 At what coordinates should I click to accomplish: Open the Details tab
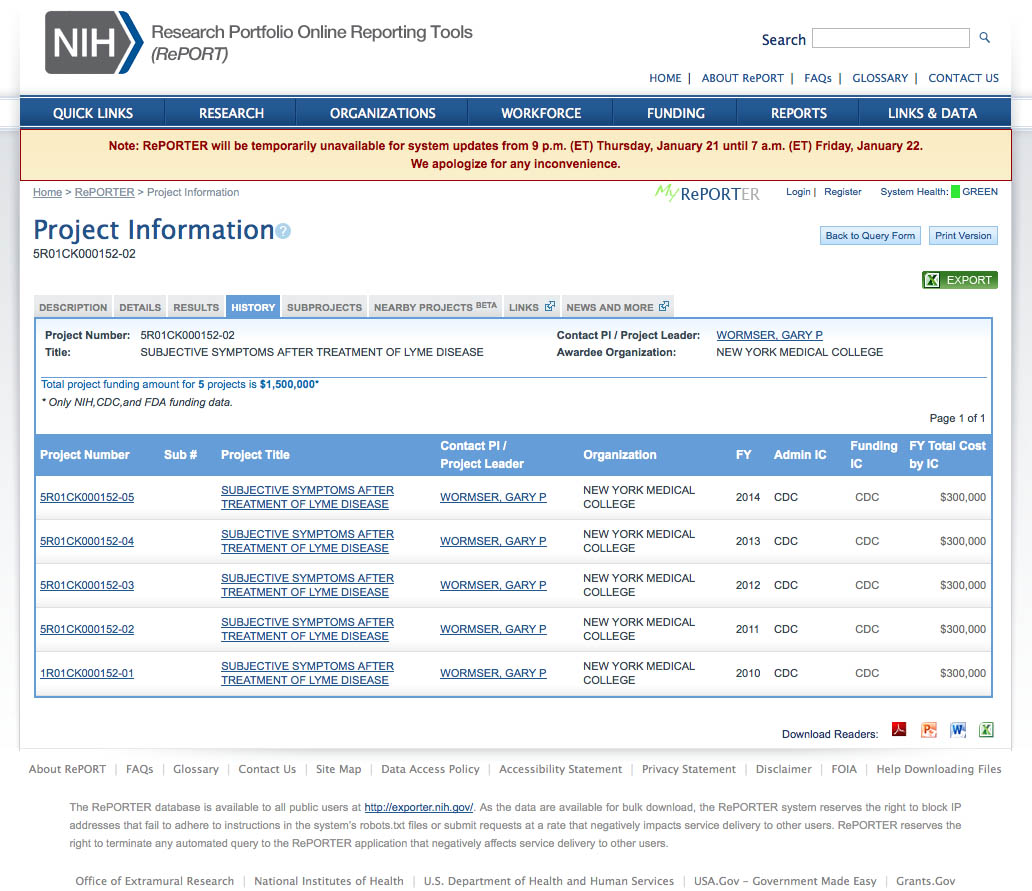pyautogui.click(x=140, y=307)
